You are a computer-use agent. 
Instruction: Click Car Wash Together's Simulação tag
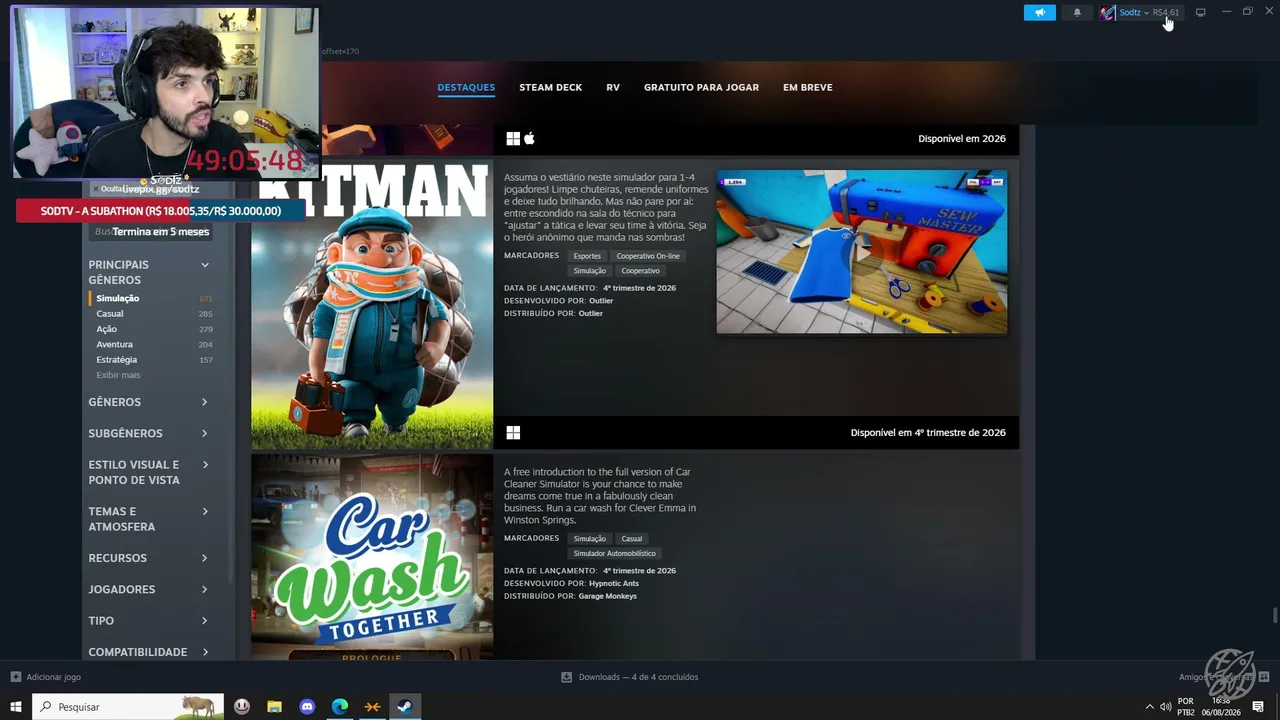[590, 539]
